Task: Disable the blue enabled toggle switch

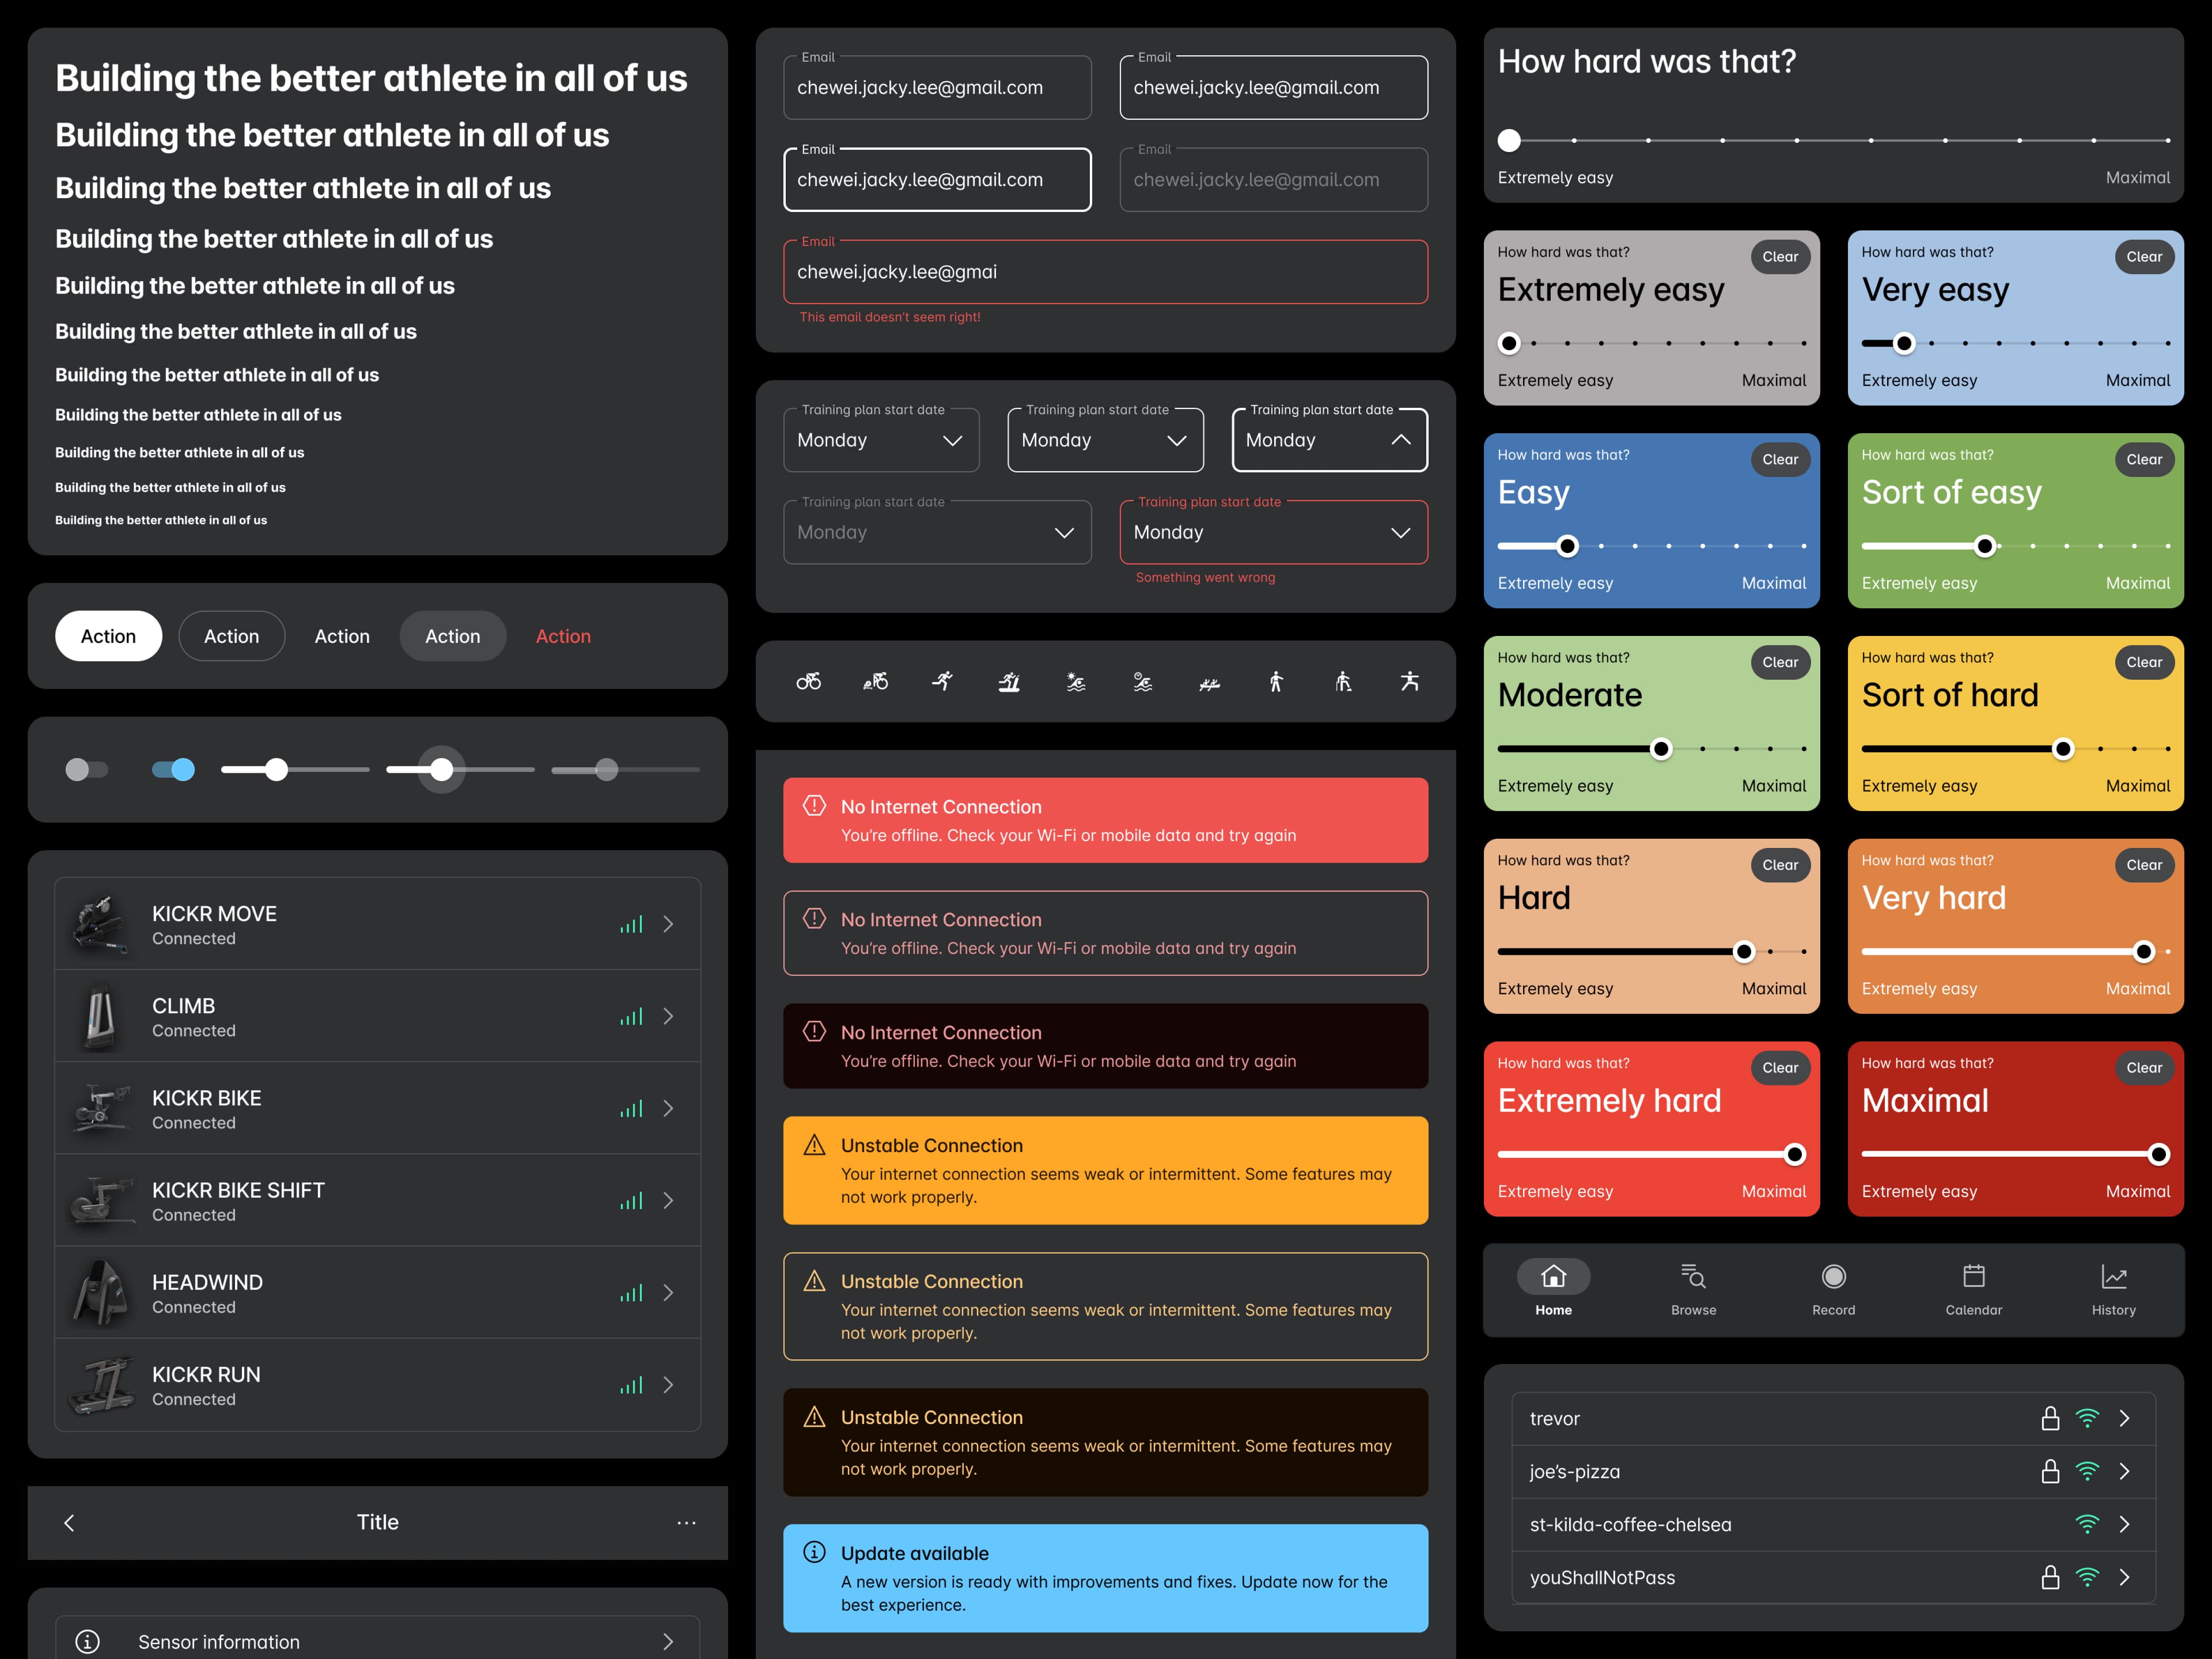Action: click(173, 769)
